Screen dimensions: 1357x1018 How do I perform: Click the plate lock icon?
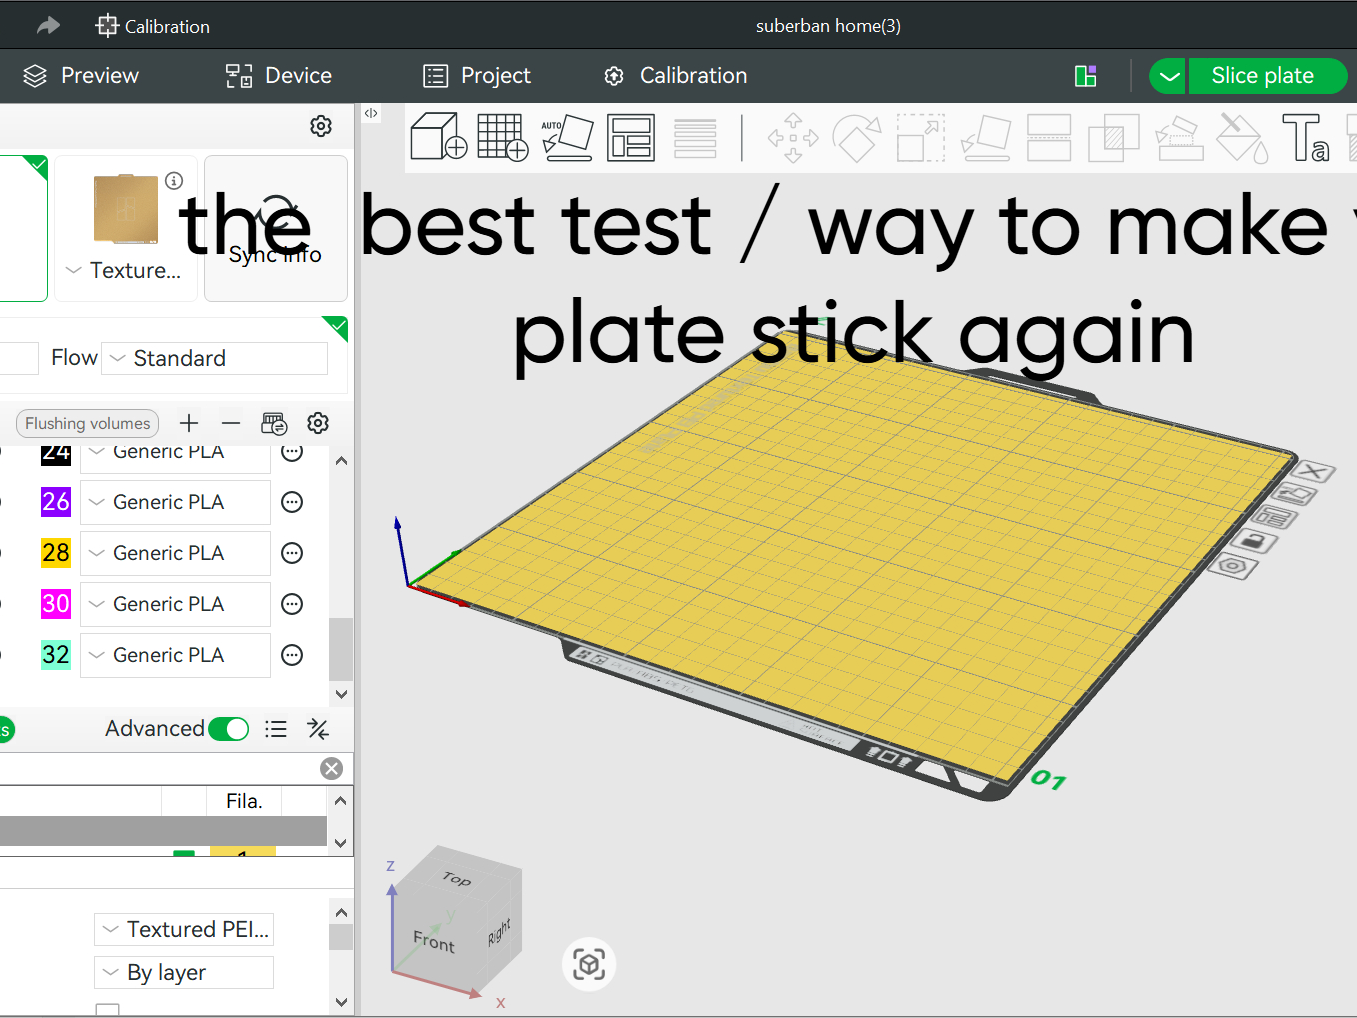1254,542
